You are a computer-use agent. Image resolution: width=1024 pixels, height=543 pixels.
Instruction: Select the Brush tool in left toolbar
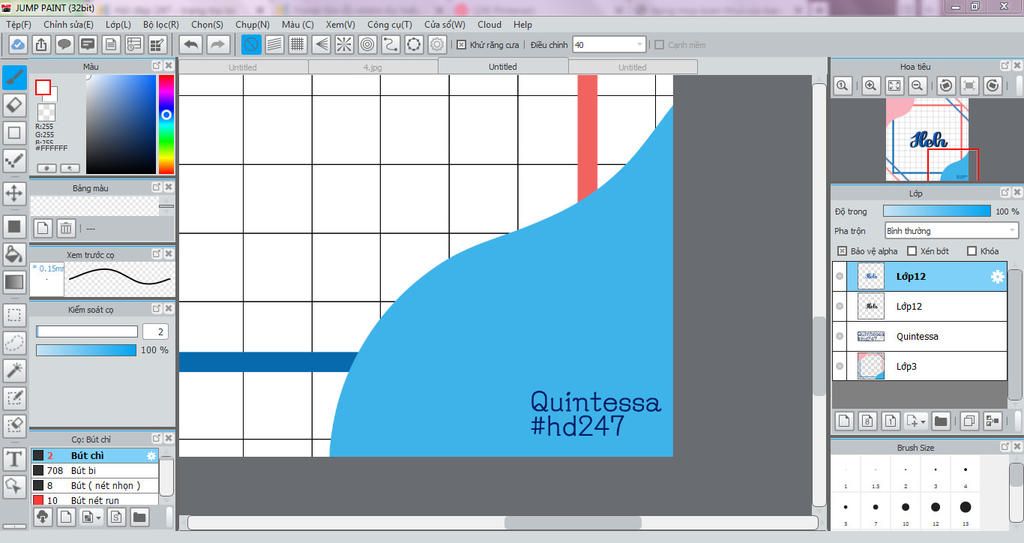(14, 78)
